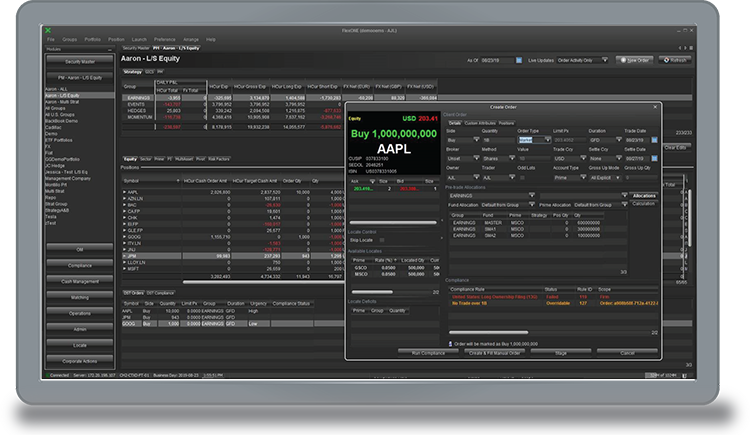The height and width of the screenshot is (435, 750).
Task: Switch to the Risk Factors tab
Action: point(219,159)
